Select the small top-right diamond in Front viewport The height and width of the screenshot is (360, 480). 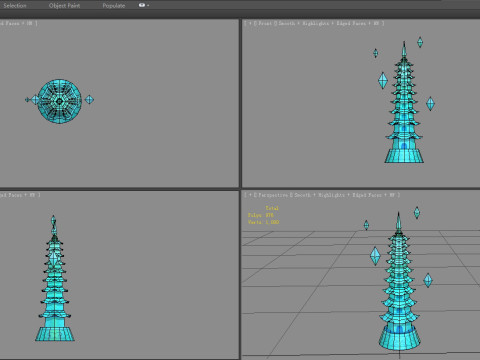(x=420, y=42)
